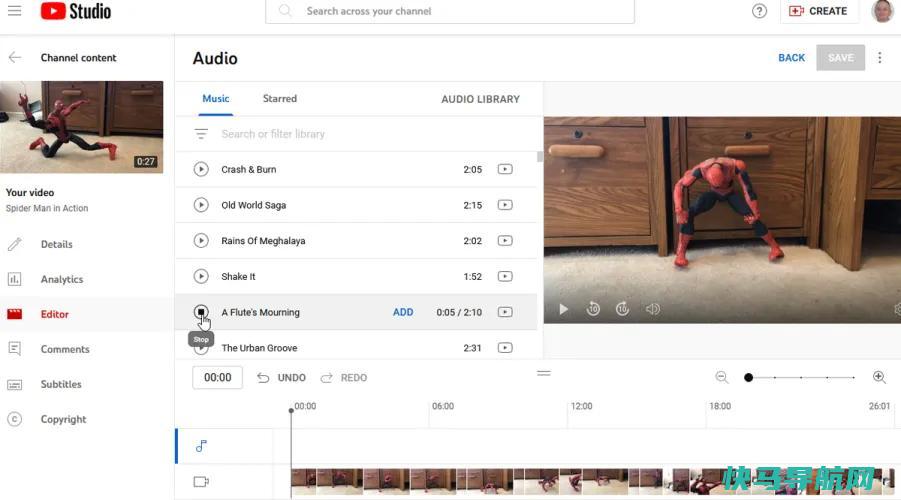Select Editor in the sidebar
This screenshot has width=901, height=500.
click(55, 314)
